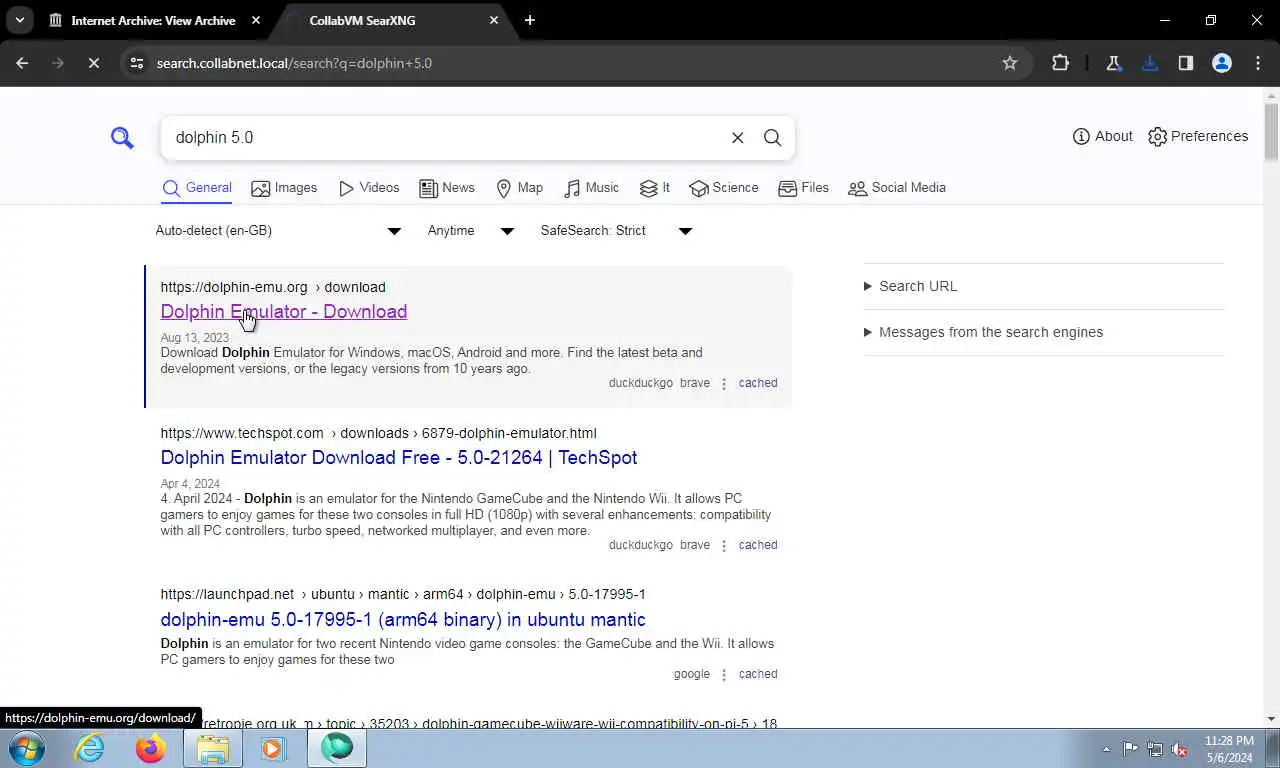The height and width of the screenshot is (768, 1280).
Task: Open Action Center flag in system tray
Action: [1130, 749]
